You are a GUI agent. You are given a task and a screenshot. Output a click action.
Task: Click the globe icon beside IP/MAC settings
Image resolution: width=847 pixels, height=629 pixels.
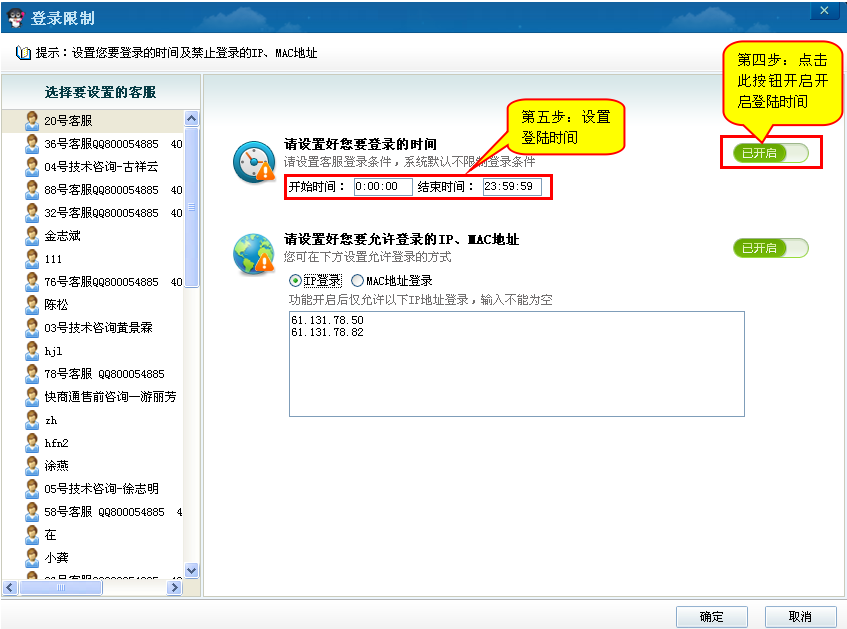pos(253,253)
